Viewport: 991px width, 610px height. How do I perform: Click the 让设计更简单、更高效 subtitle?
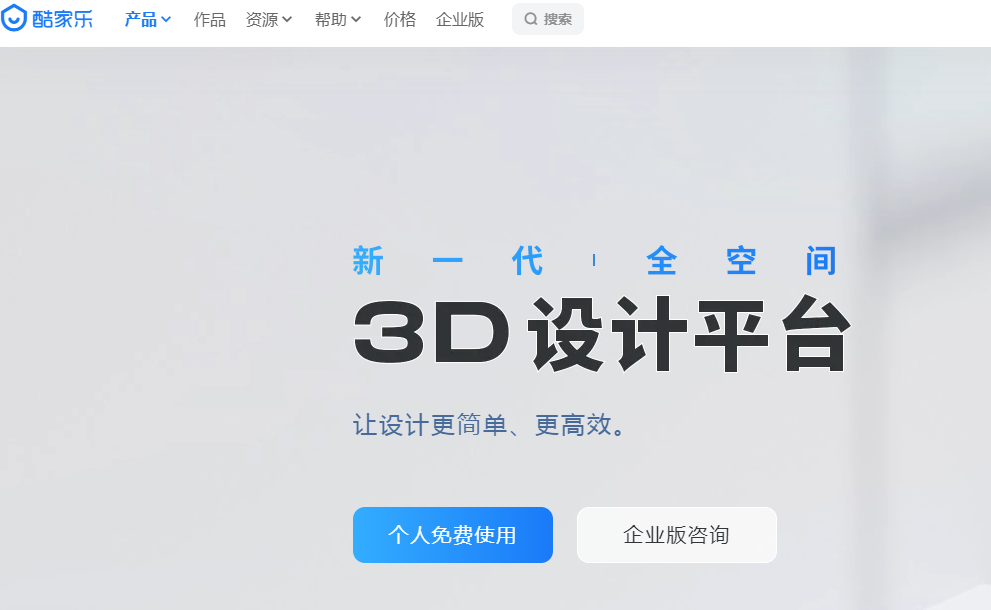click(493, 425)
